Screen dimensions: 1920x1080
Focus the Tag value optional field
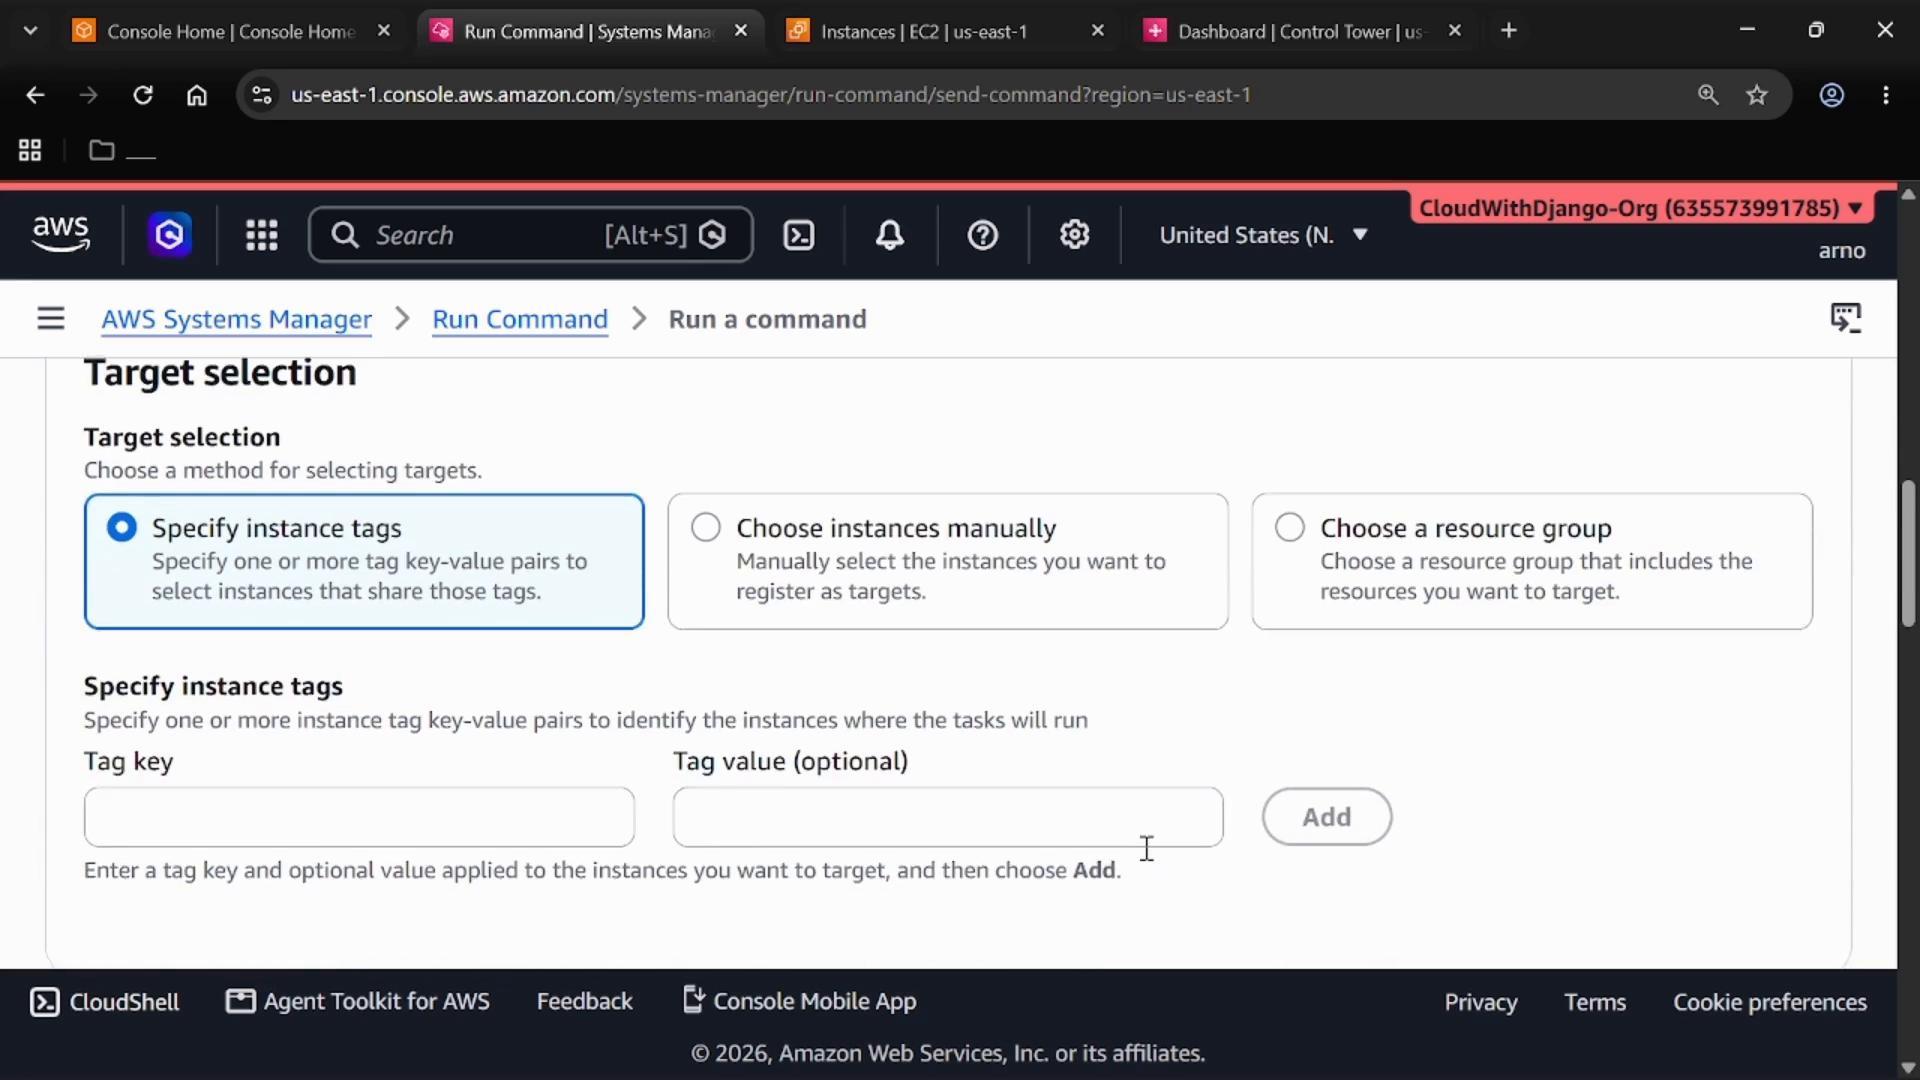tap(948, 817)
